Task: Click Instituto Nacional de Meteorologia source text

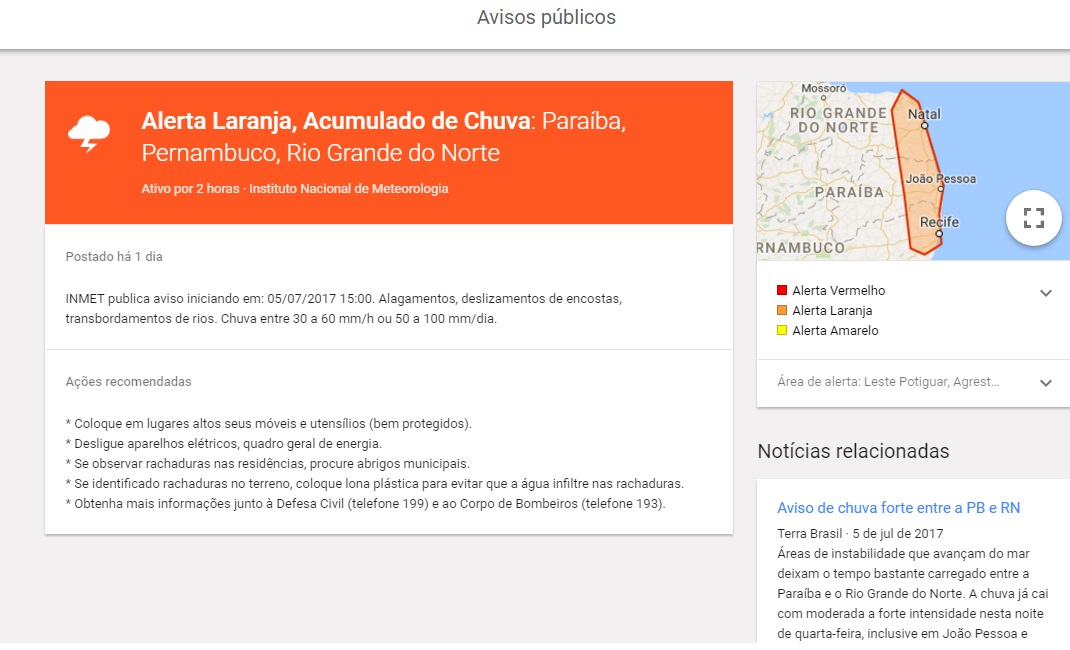Action: 348,188
